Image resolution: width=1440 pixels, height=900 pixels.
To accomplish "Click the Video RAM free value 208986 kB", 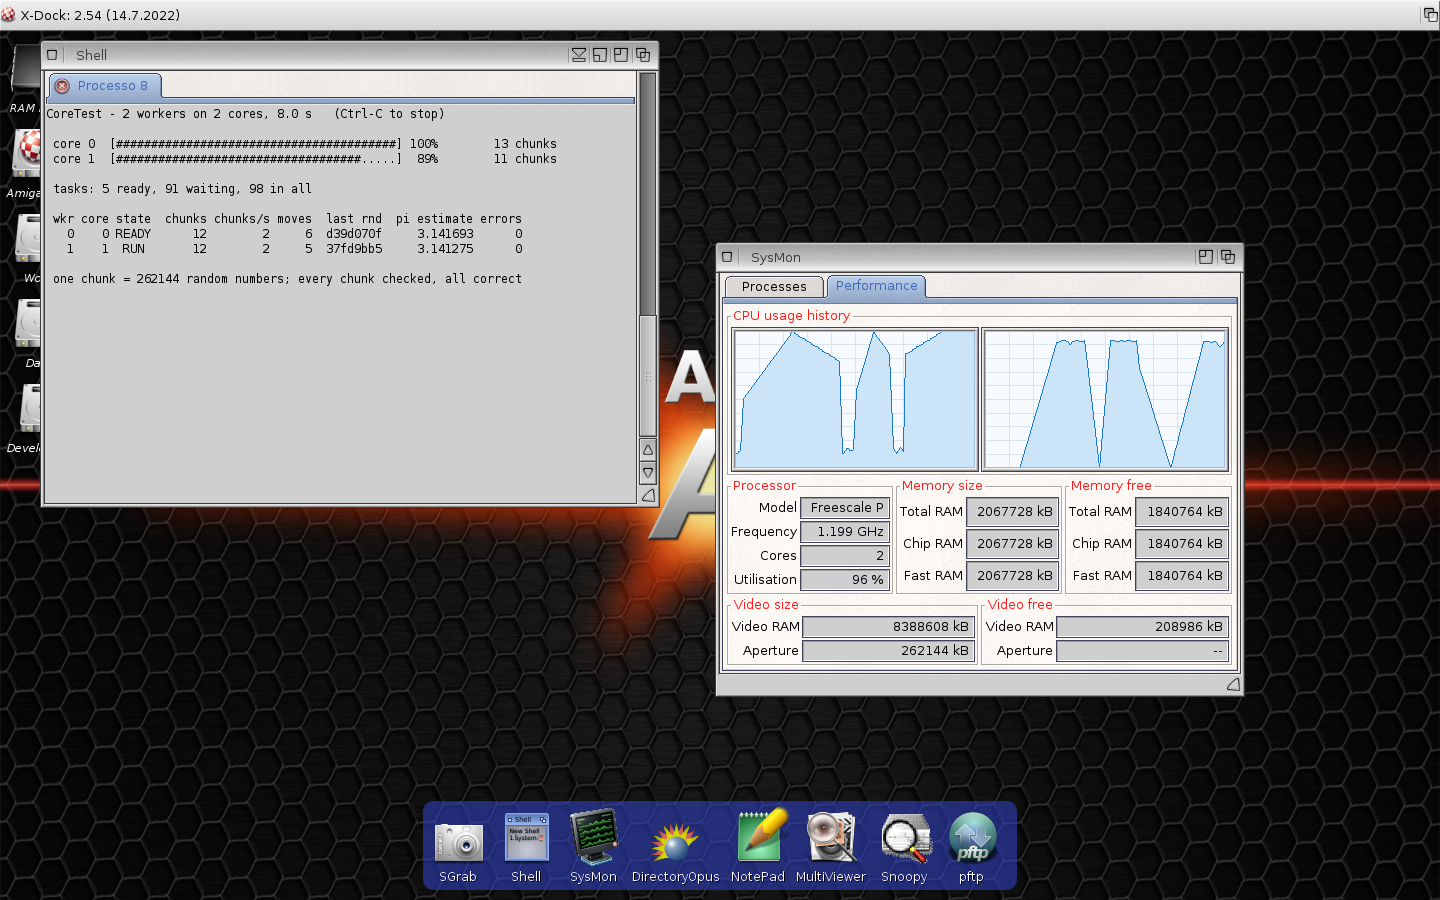I will coord(1142,627).
